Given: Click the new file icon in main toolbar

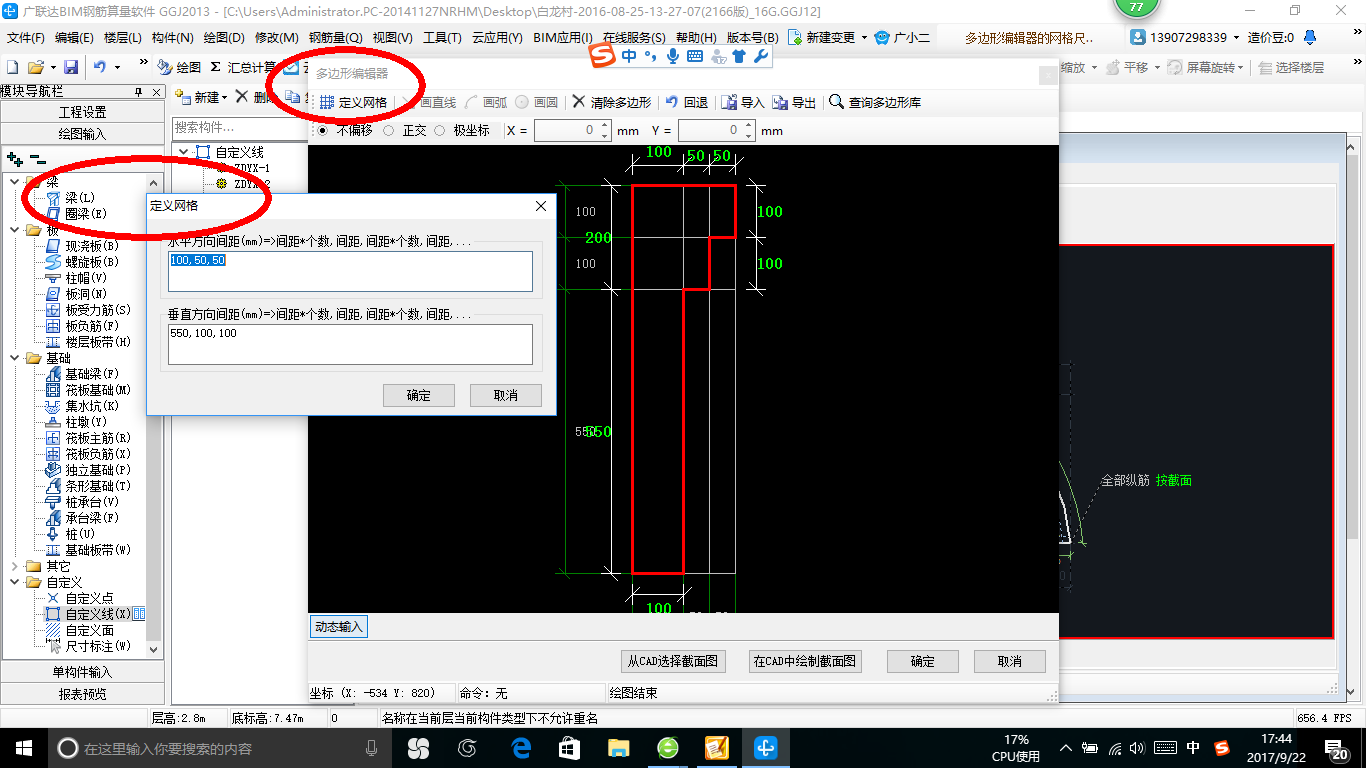Looking at the screenshot, I should pyautogui.click(x=12, y=67).
